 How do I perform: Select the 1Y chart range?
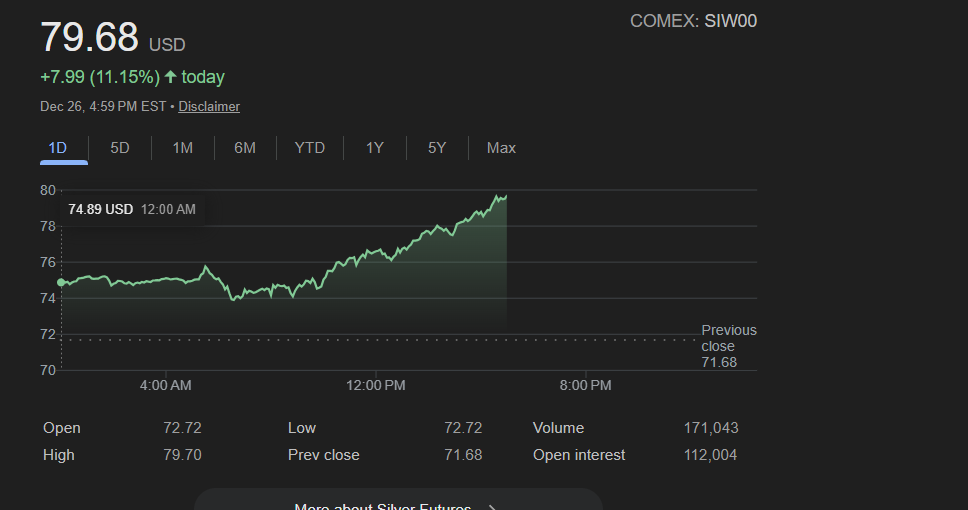tap(375, 148)
